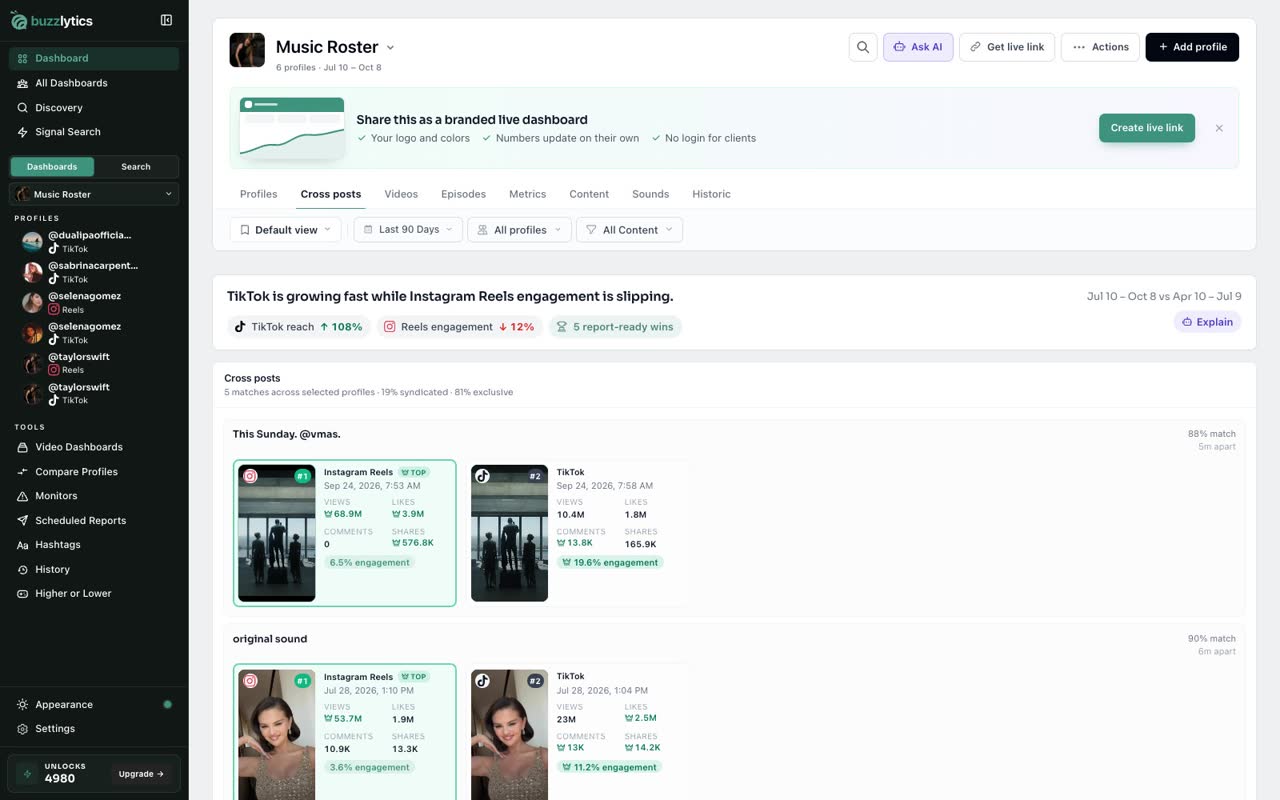Open Discovery from the sidebar
1280x800 pixels.
(94, 107)
